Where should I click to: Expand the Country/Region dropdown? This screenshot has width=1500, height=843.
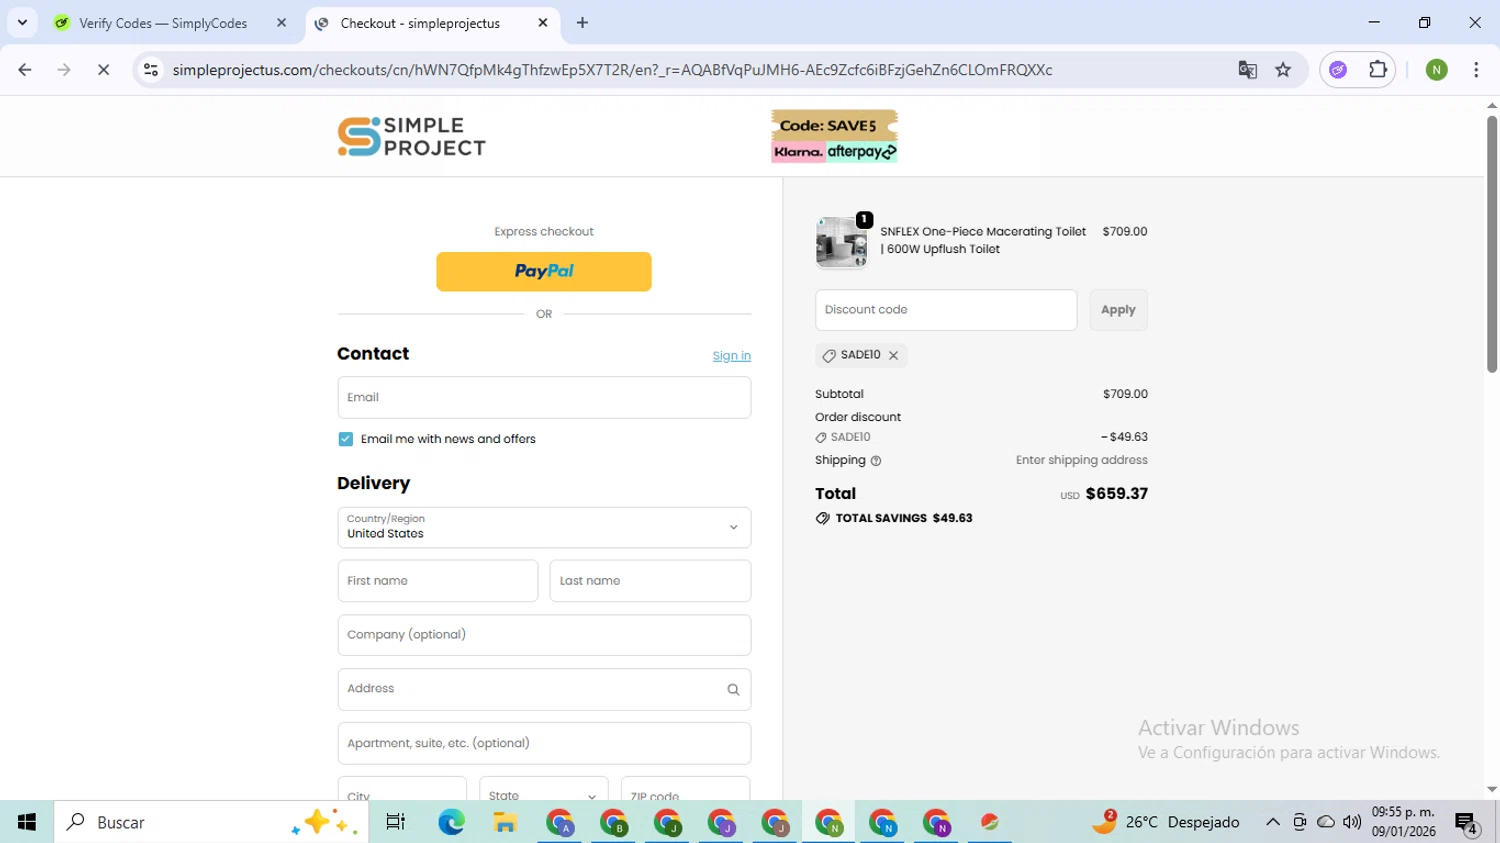[x=544, y=527]
